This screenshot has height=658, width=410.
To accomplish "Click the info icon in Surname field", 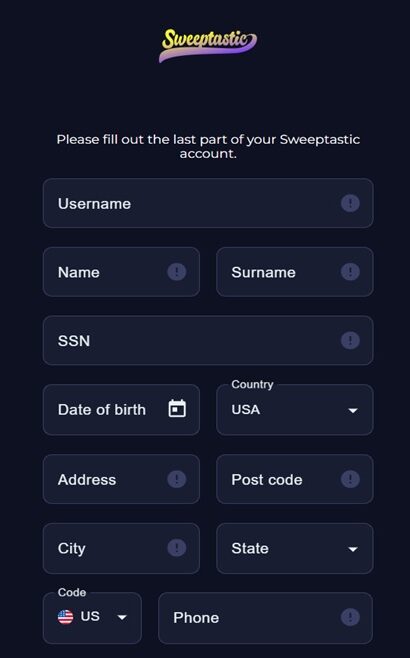I will pos(350,272).
